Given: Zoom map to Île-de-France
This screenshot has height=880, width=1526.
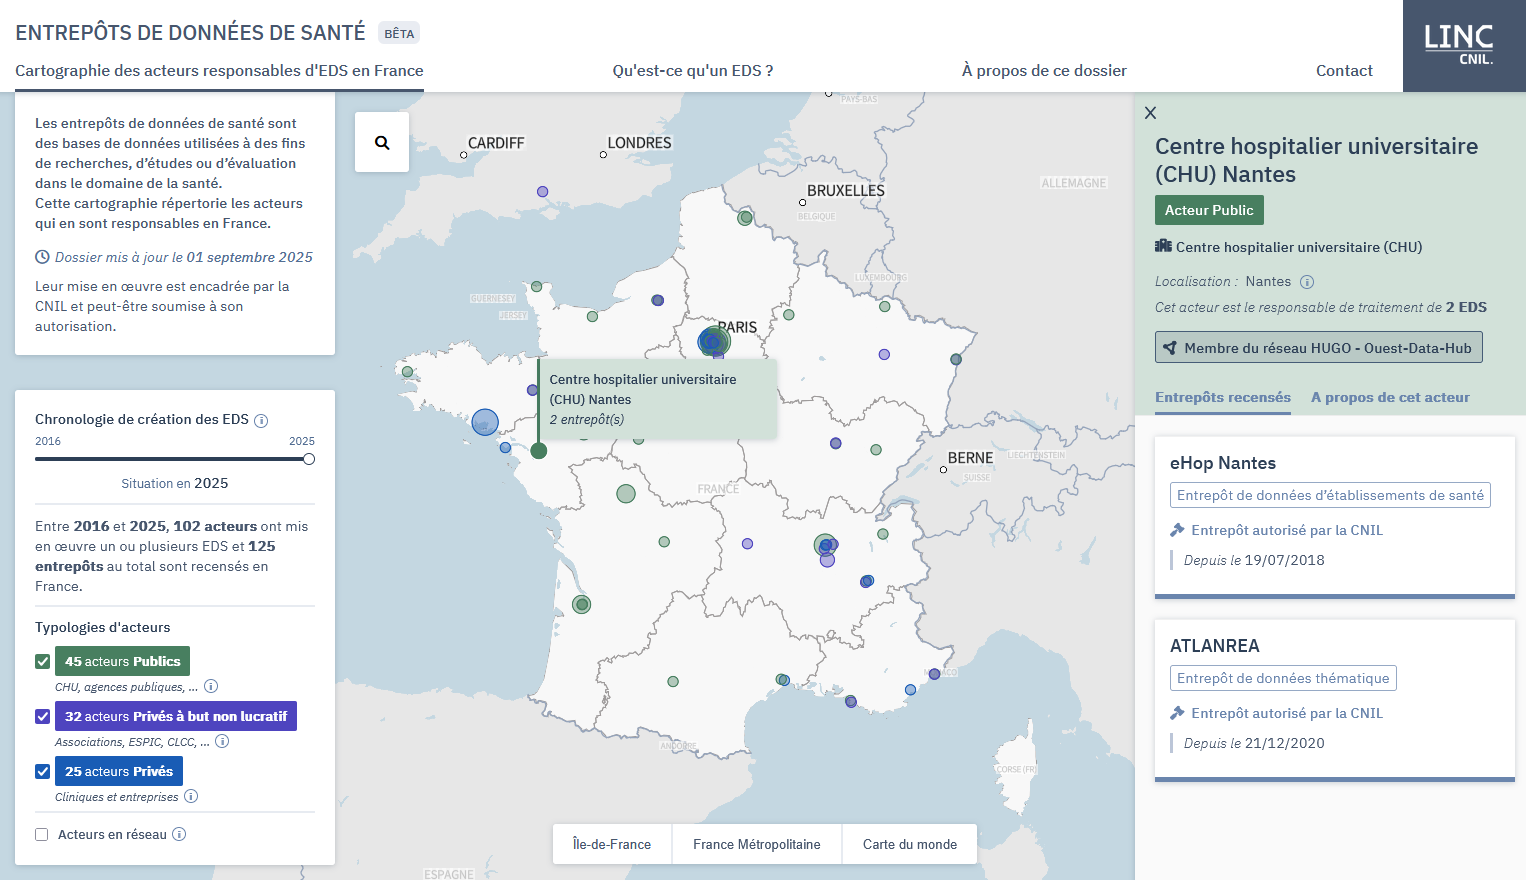Looking at the screenshot, I should (x=612, y=844).
